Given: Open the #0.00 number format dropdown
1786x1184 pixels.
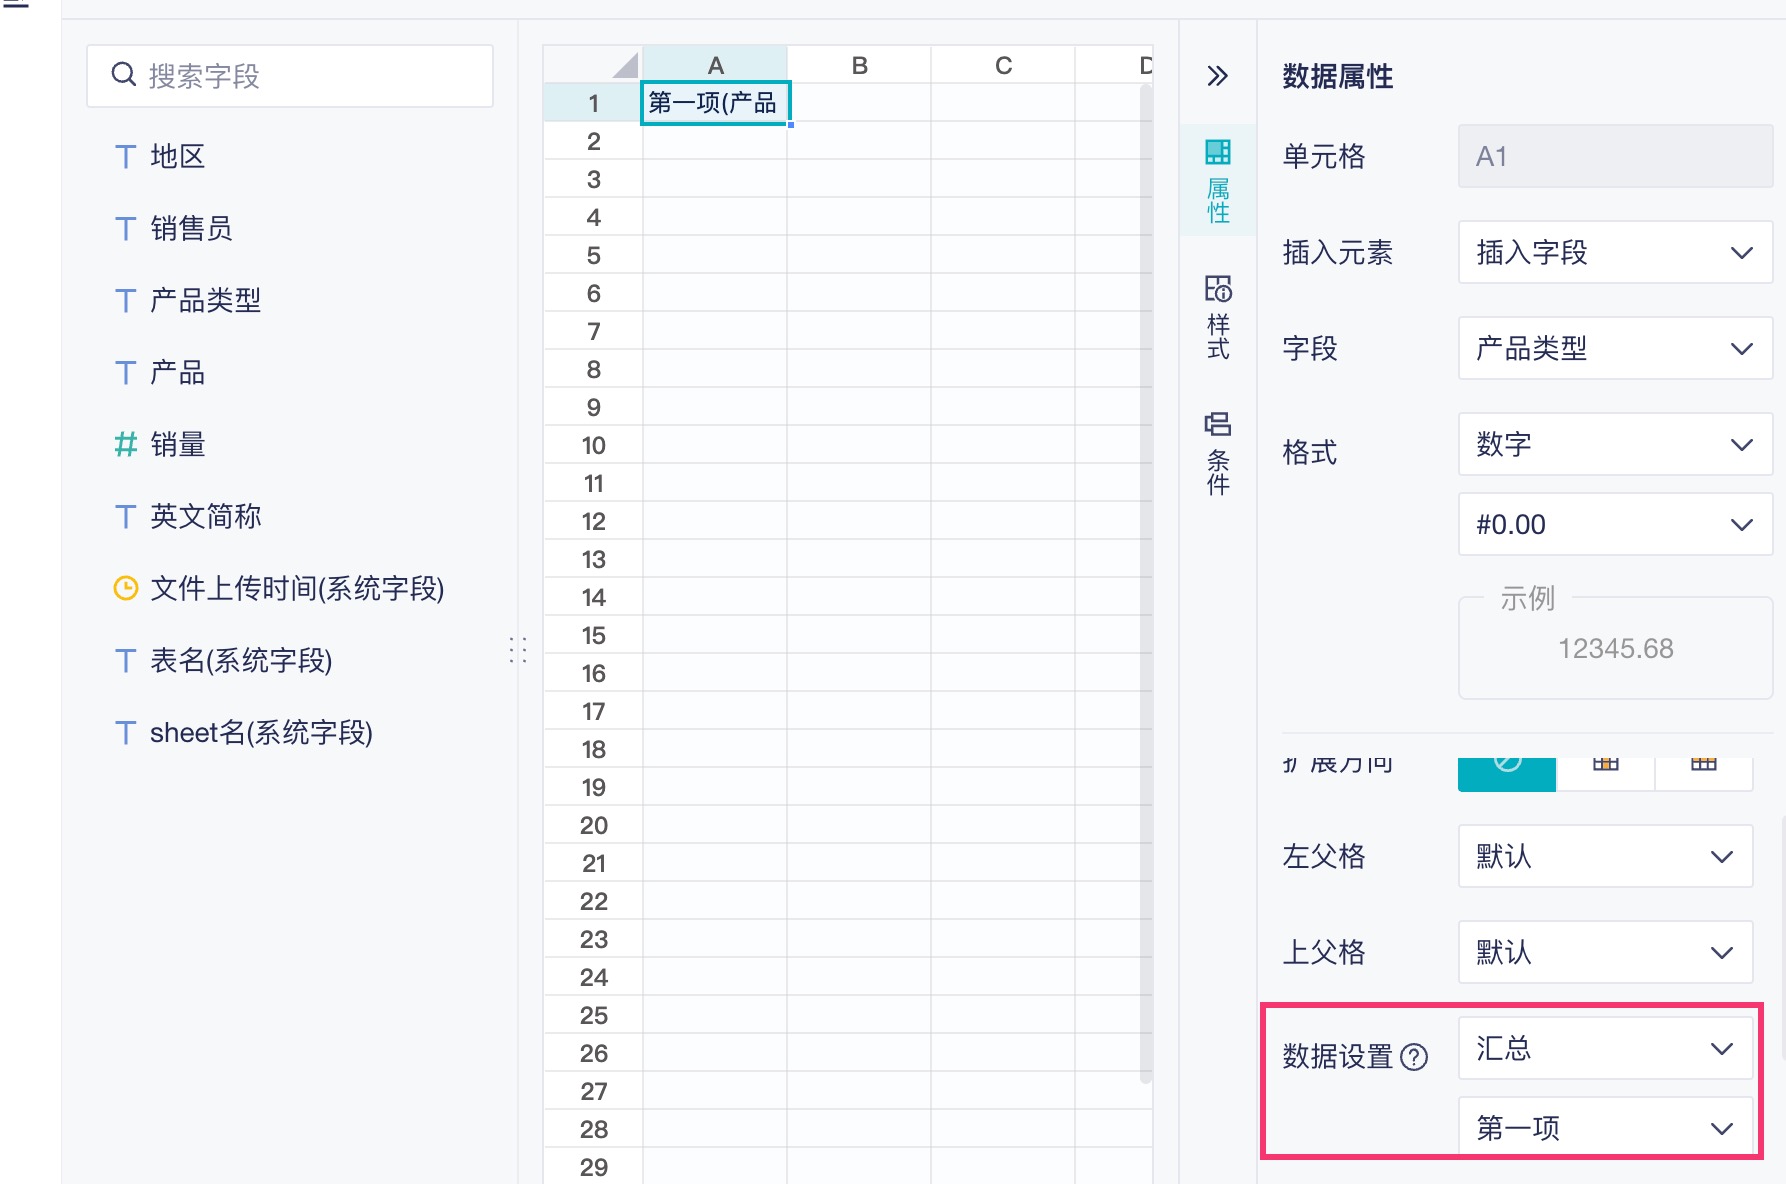Looking at the screenshot, I should 1614,524.
